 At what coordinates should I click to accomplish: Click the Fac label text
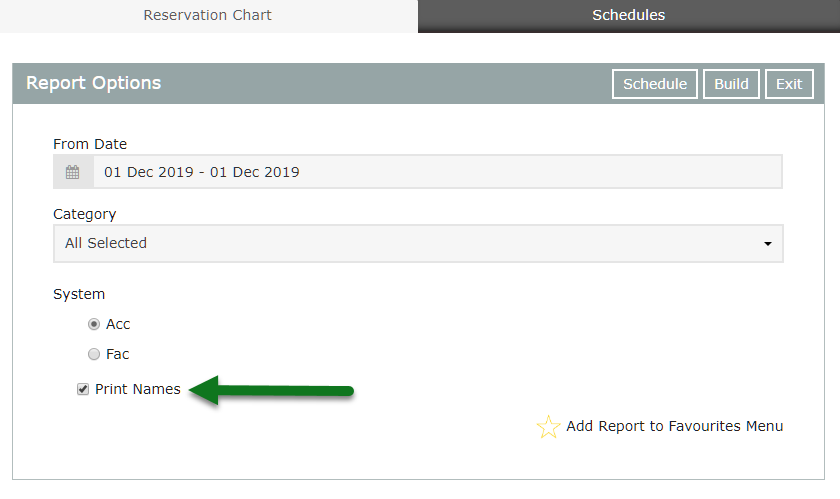(117, 354)
